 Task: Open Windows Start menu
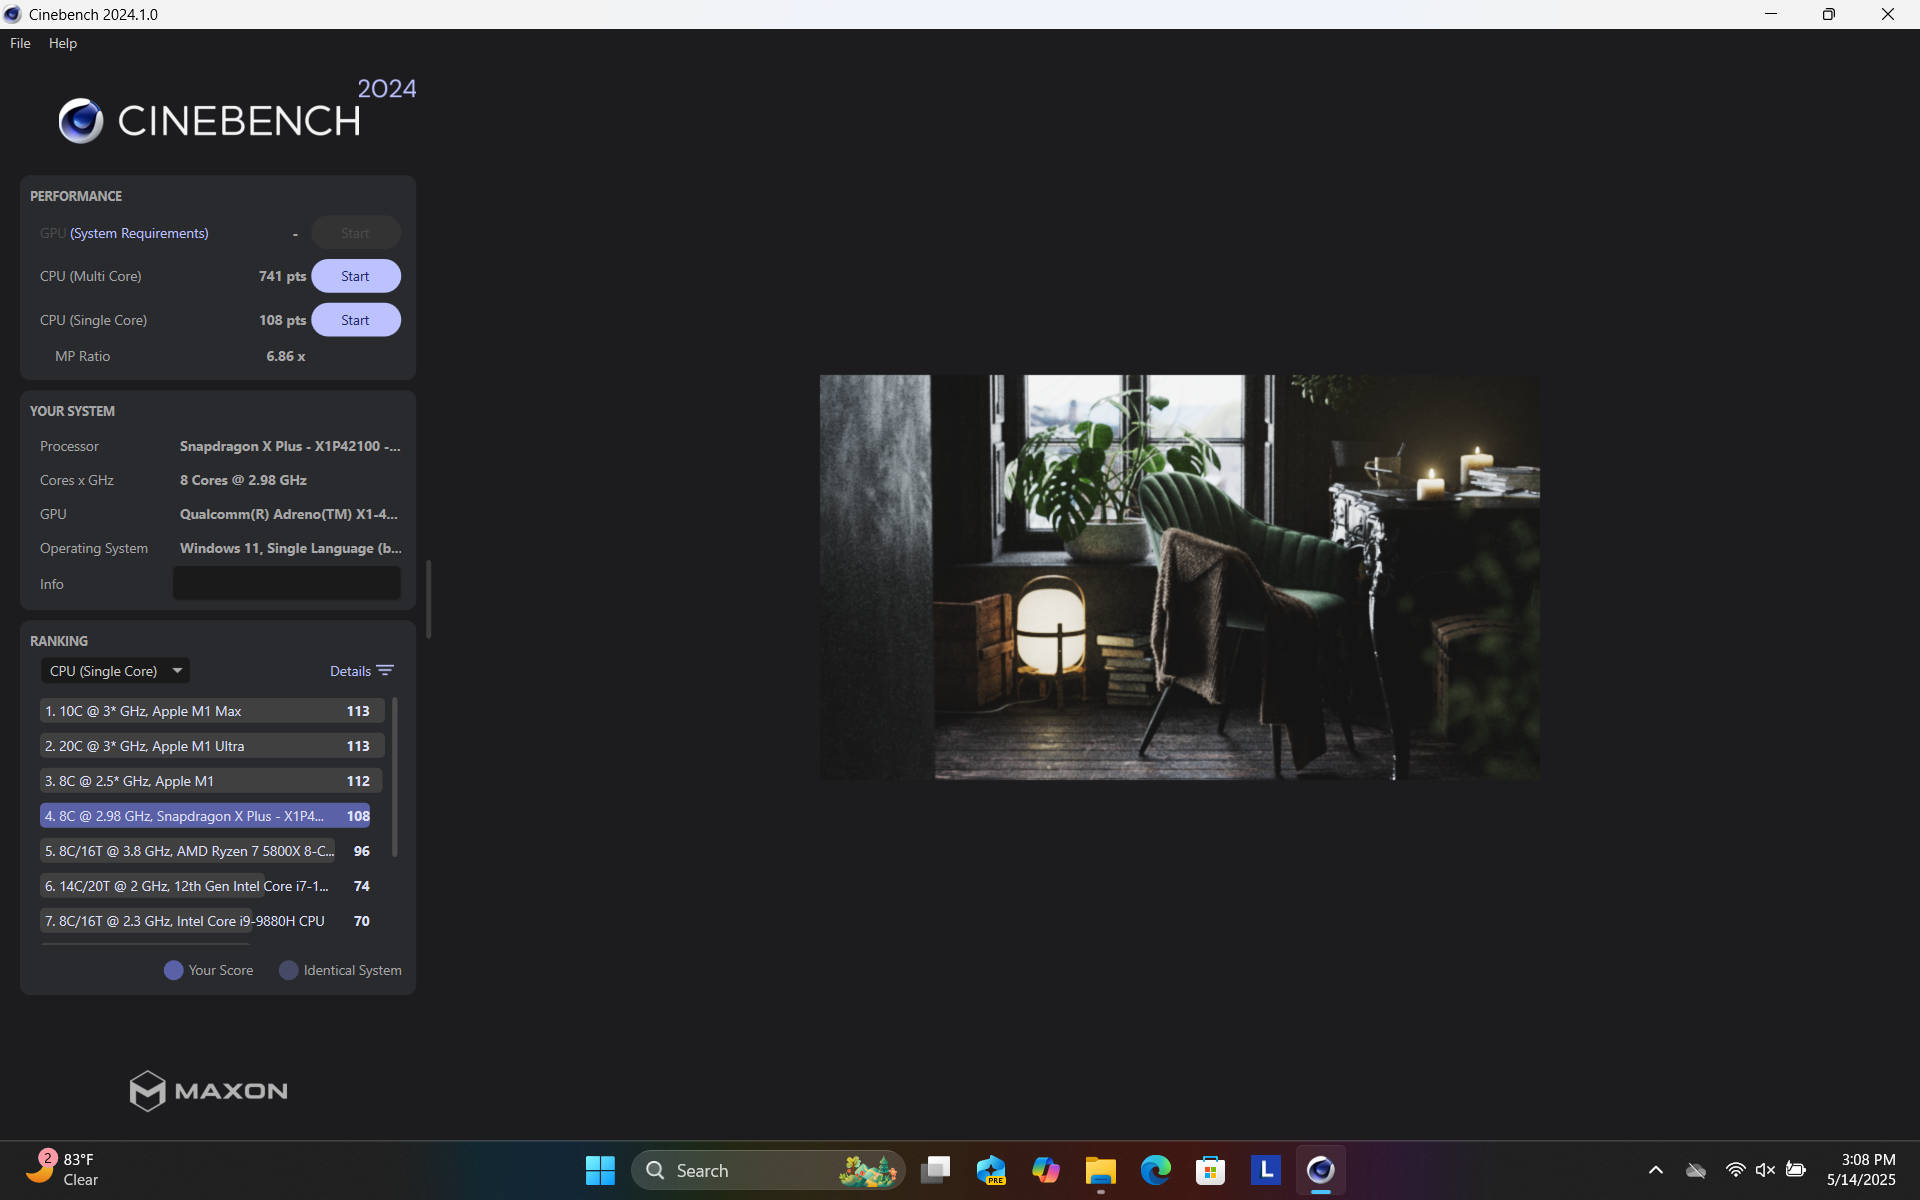(x=600, y=1170)
